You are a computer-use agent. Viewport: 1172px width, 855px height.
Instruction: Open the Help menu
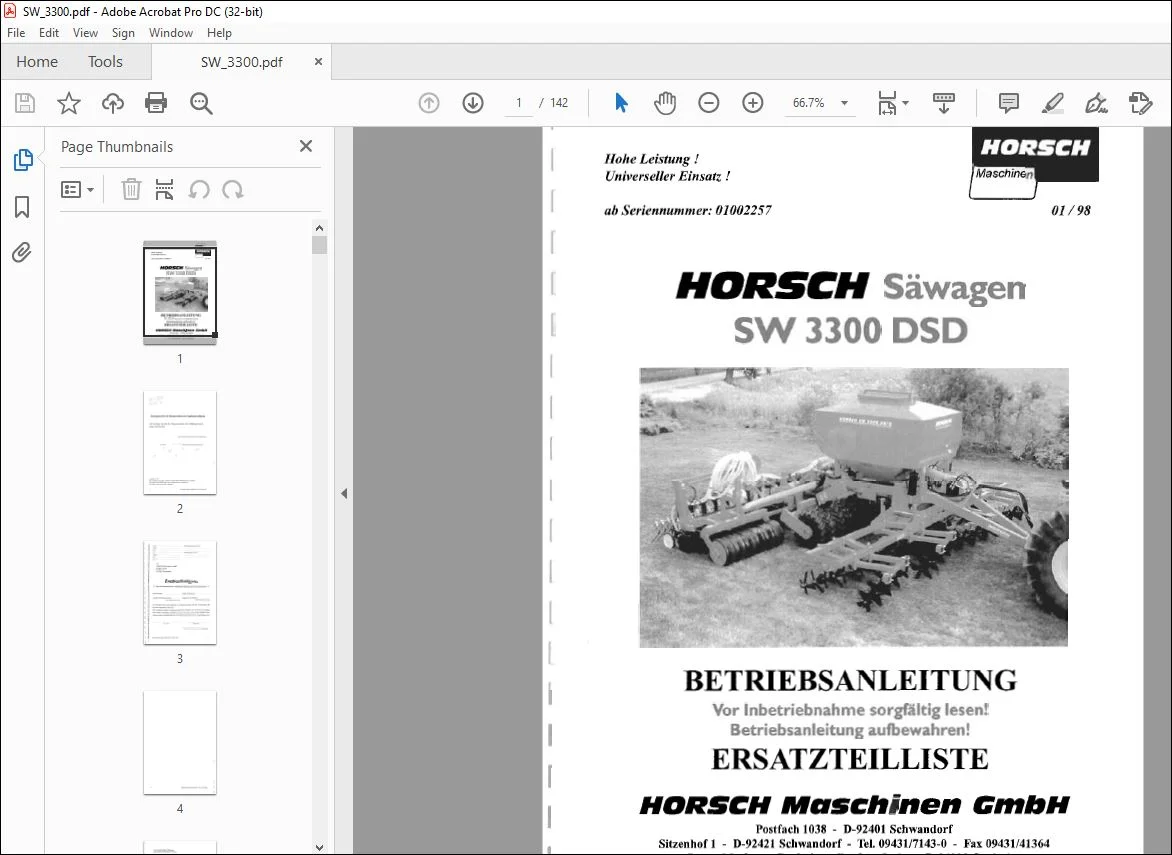pos(219,33)
